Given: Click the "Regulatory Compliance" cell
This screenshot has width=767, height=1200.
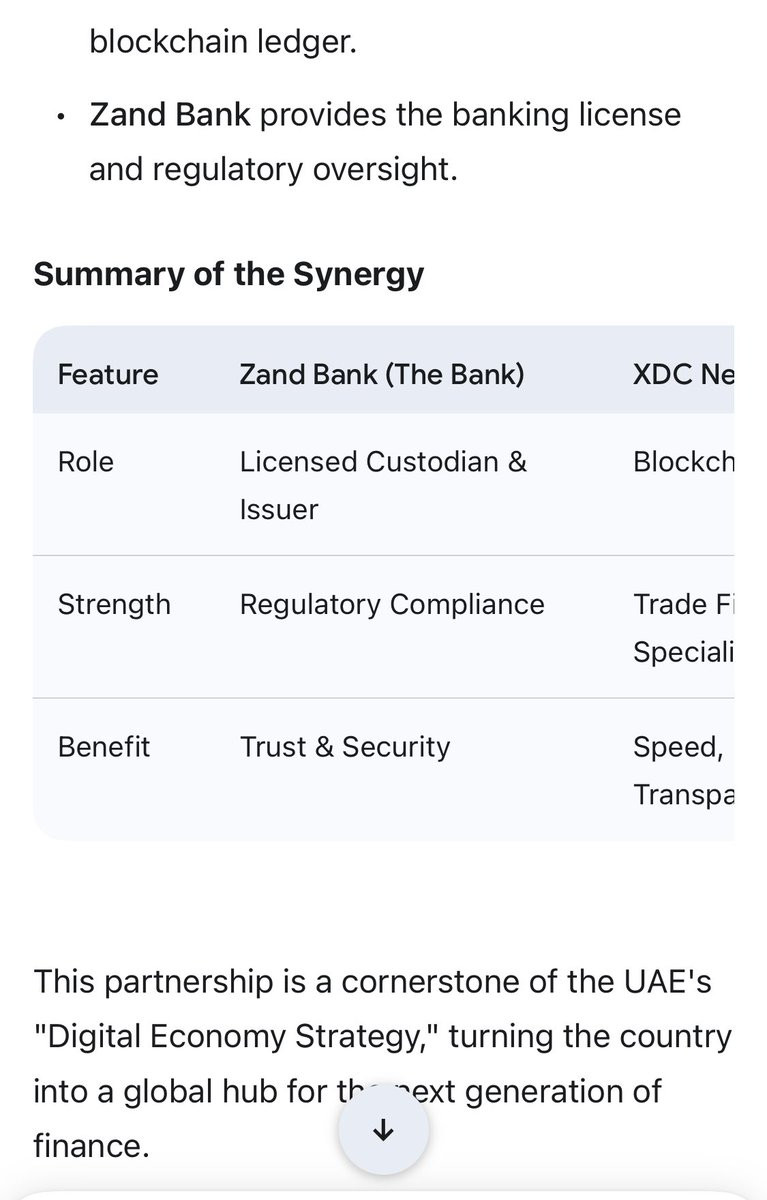Looking at the screenshot, I should tap(392, 604).
